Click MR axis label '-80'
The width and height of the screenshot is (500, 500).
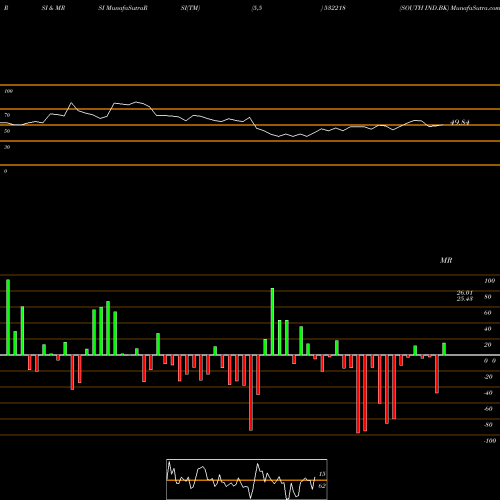coord(488,425)
